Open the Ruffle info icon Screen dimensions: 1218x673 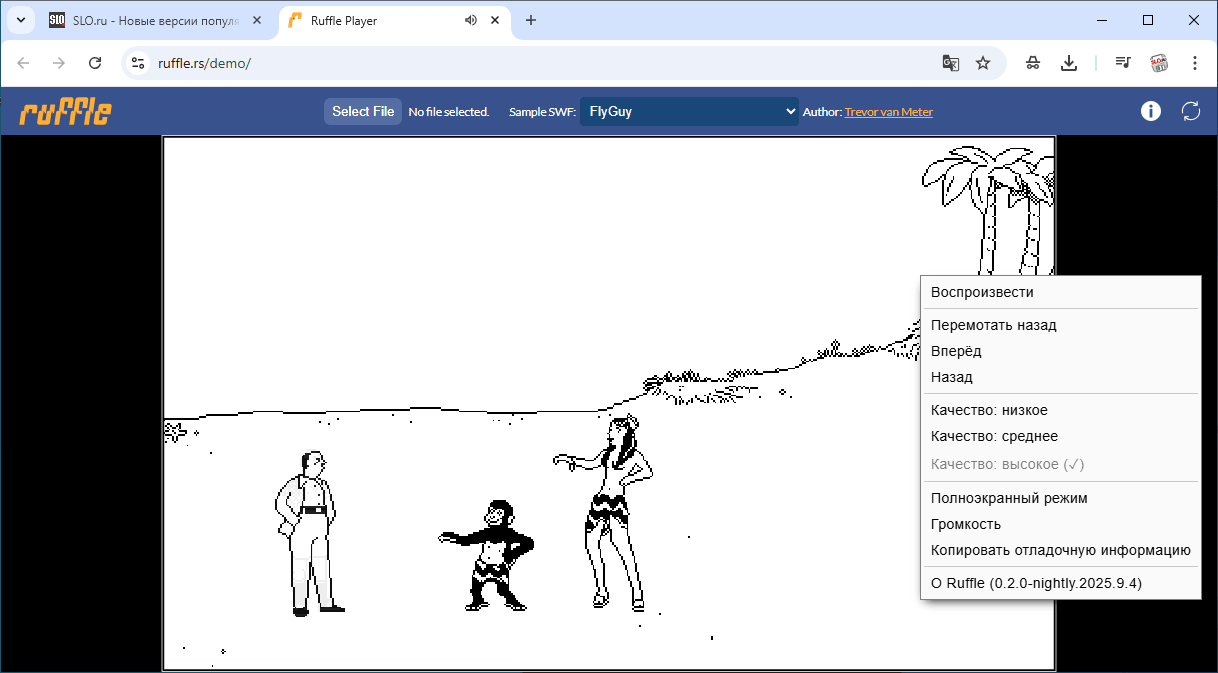pyautogui.click(x=1151, y=111)
